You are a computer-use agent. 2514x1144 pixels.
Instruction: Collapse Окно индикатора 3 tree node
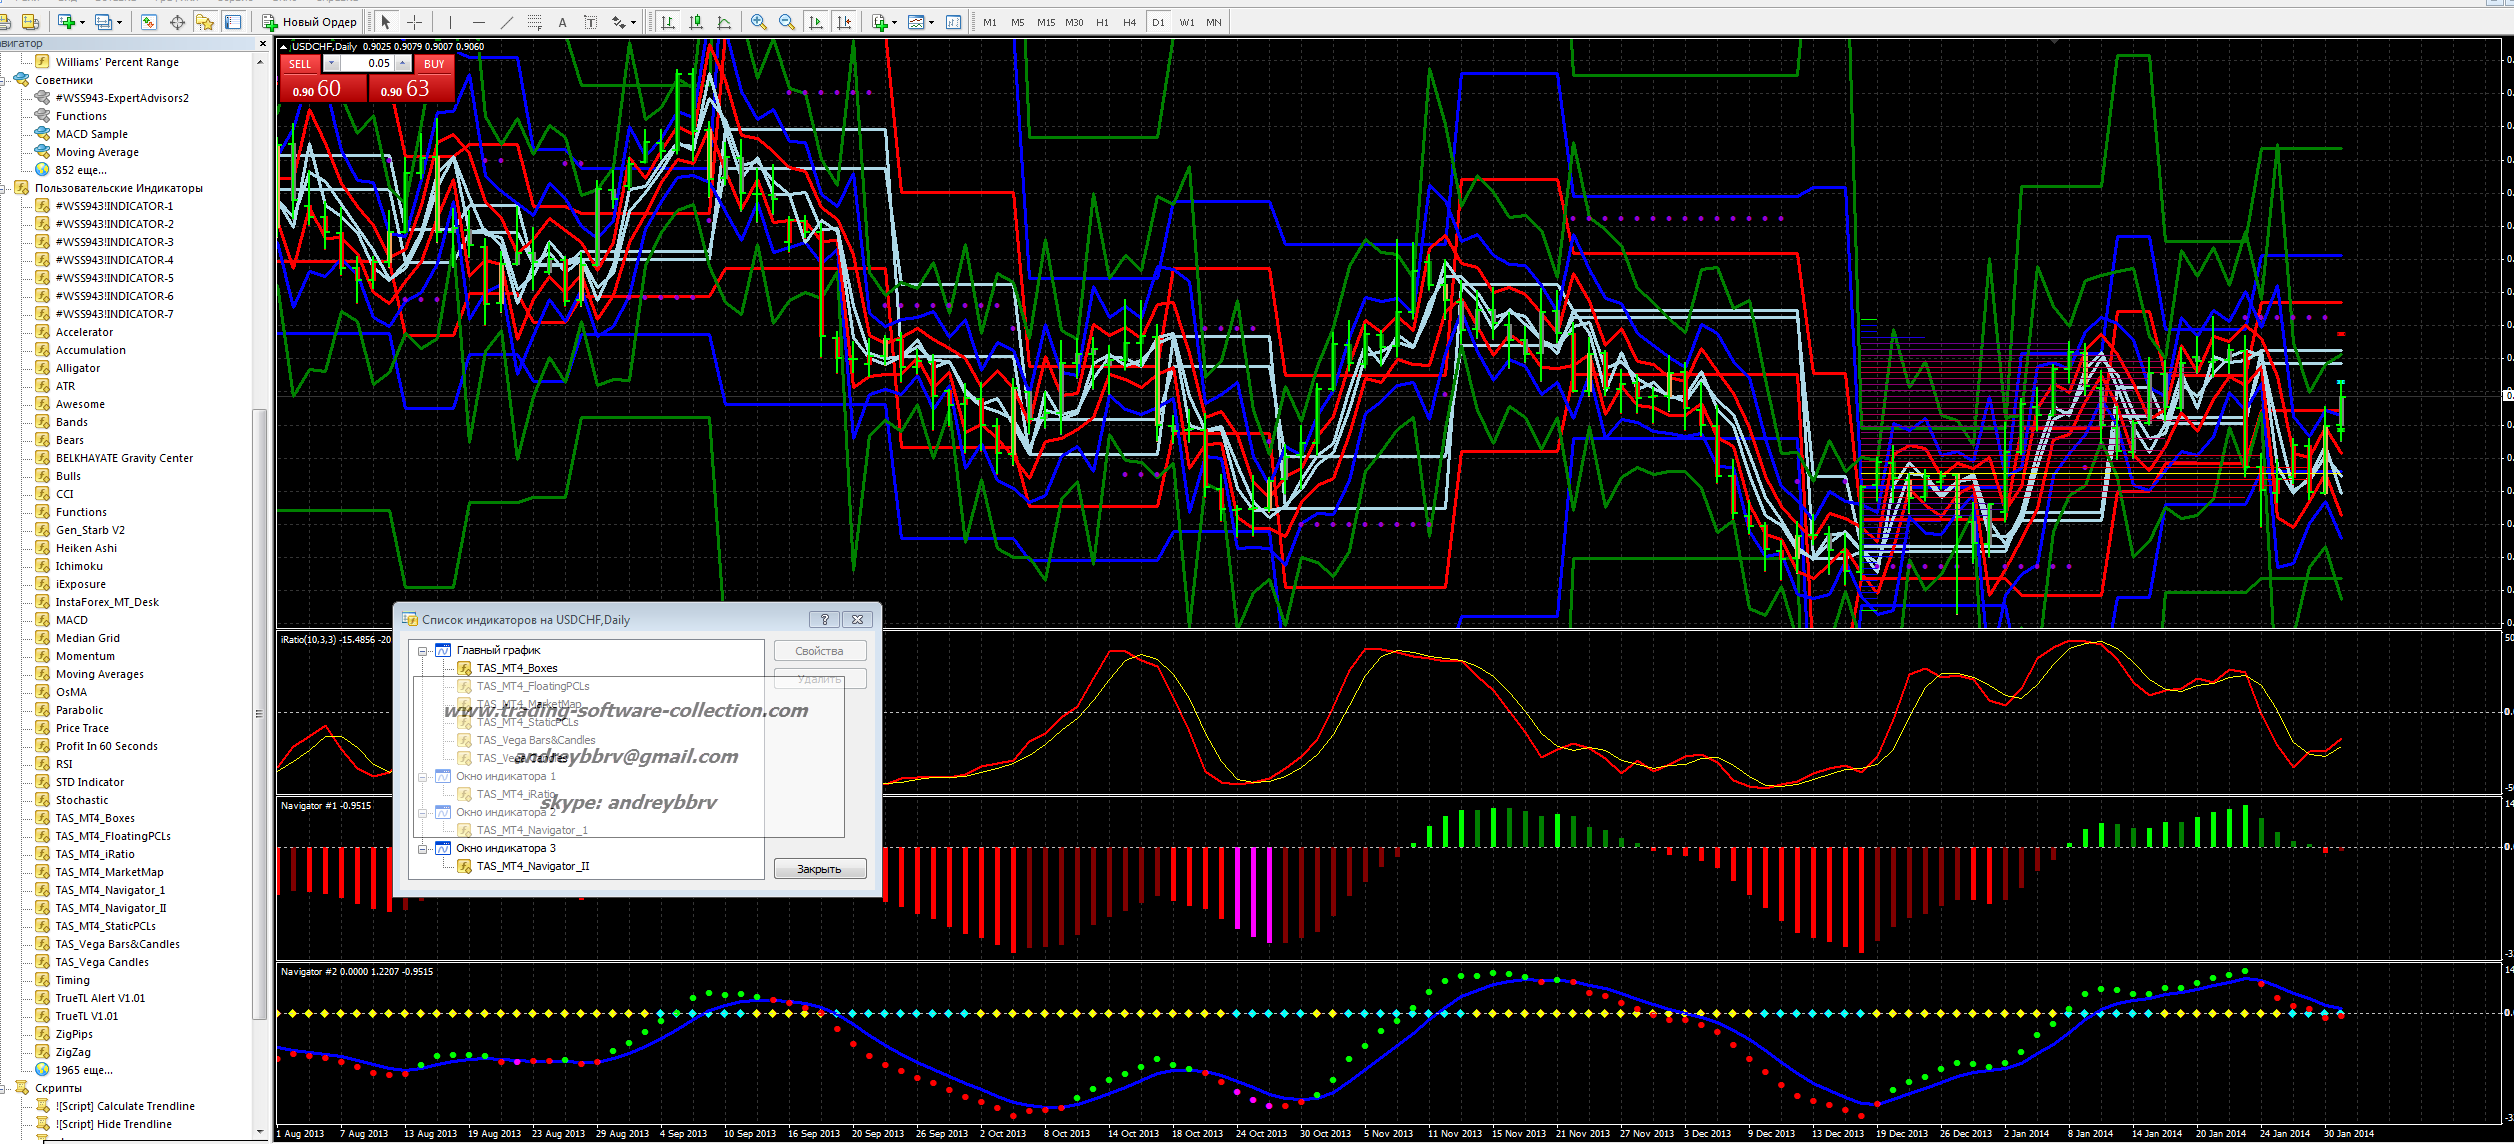pos(423,849)
